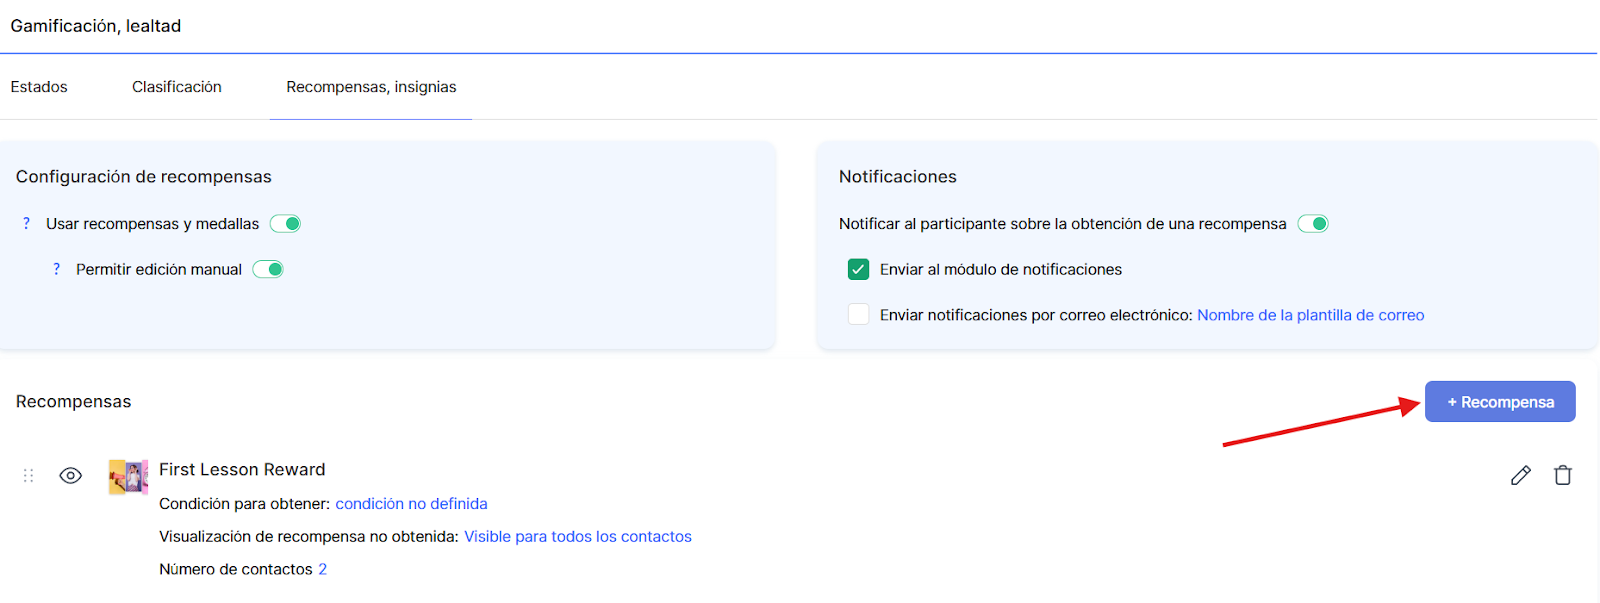
Task: Check Enviar notificaciones por correo electrónico box
Action: pyautogui.click(x=858, y=315)
